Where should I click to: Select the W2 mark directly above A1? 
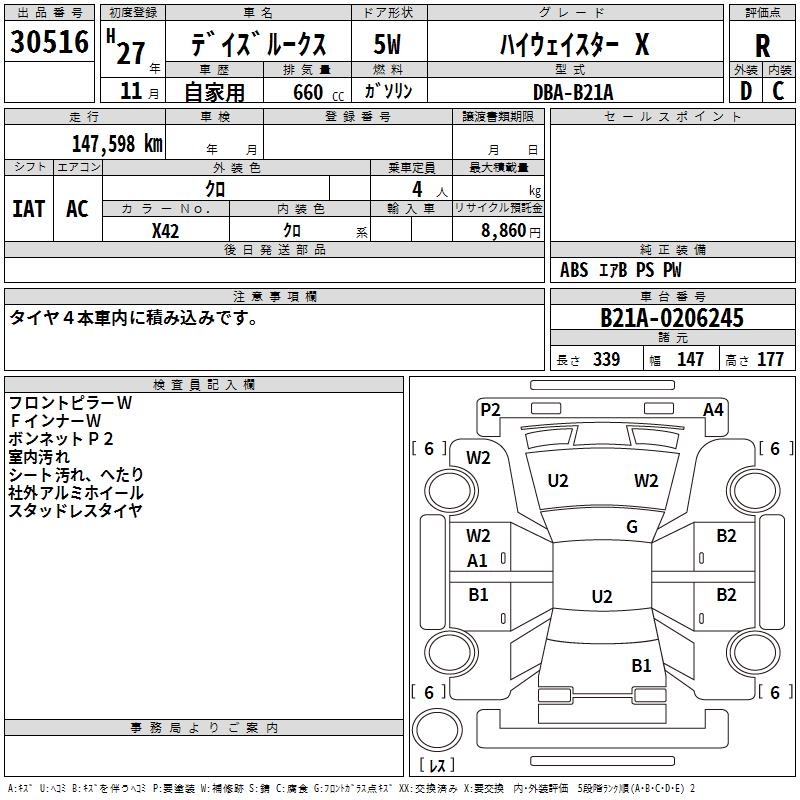coord(478,536)
